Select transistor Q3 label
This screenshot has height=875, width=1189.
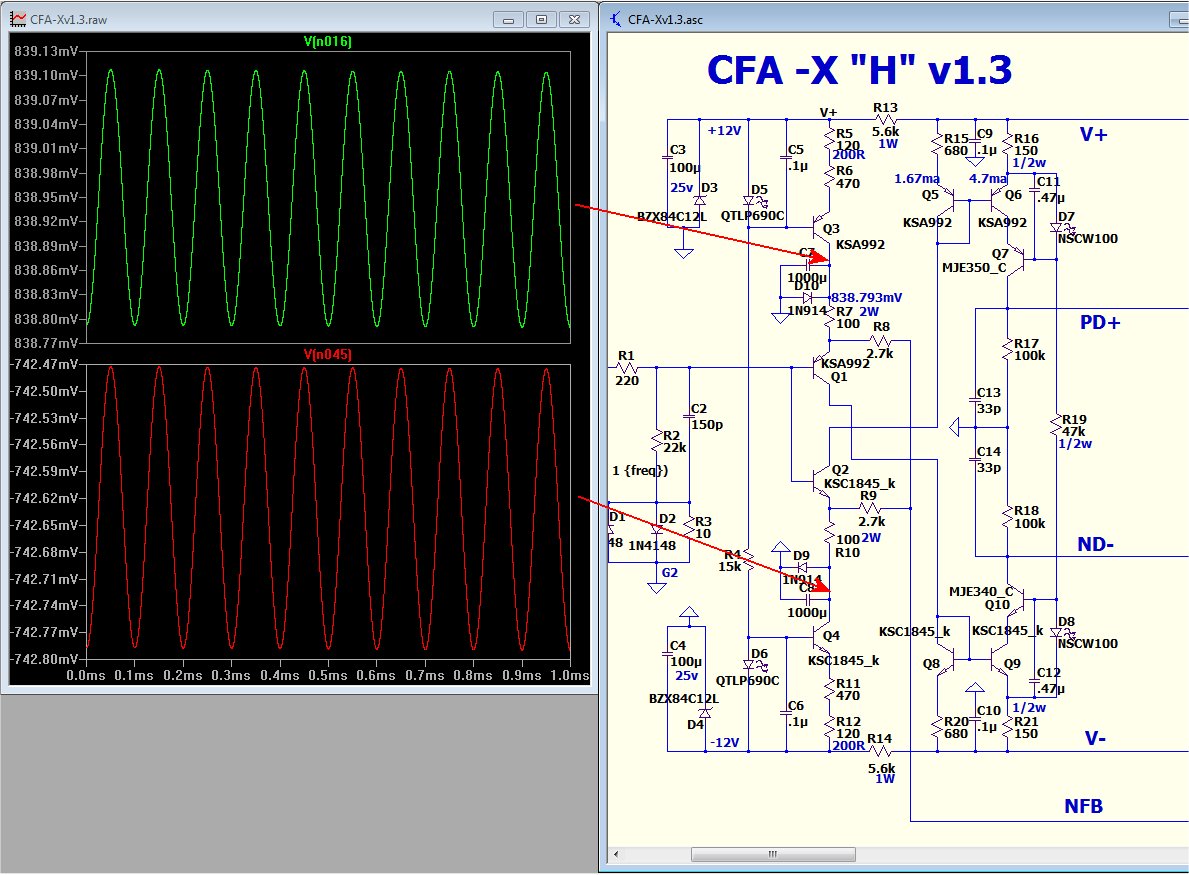[x=831, y=228]
